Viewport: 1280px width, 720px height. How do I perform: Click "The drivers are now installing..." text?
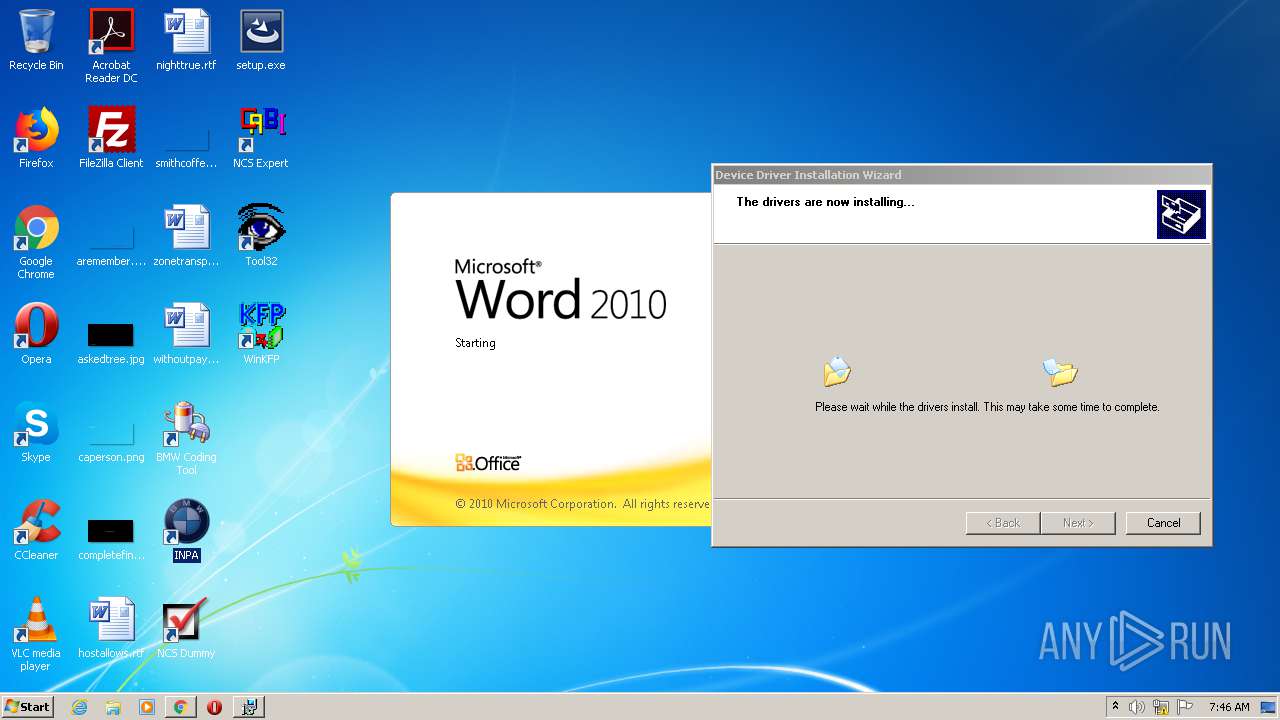[x=825, y=202]
